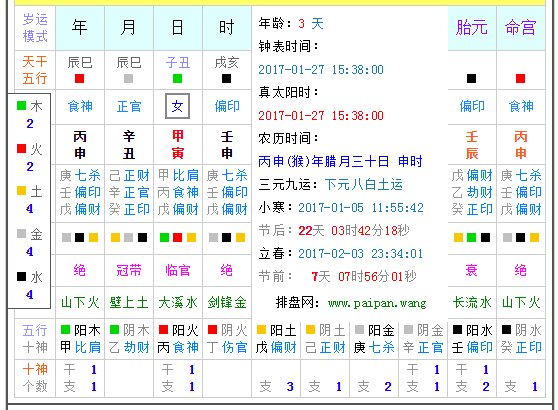Select the 胎元 column header
Image resolution: width=558 pixels, height=410 pixels.
tap(472, 28)
